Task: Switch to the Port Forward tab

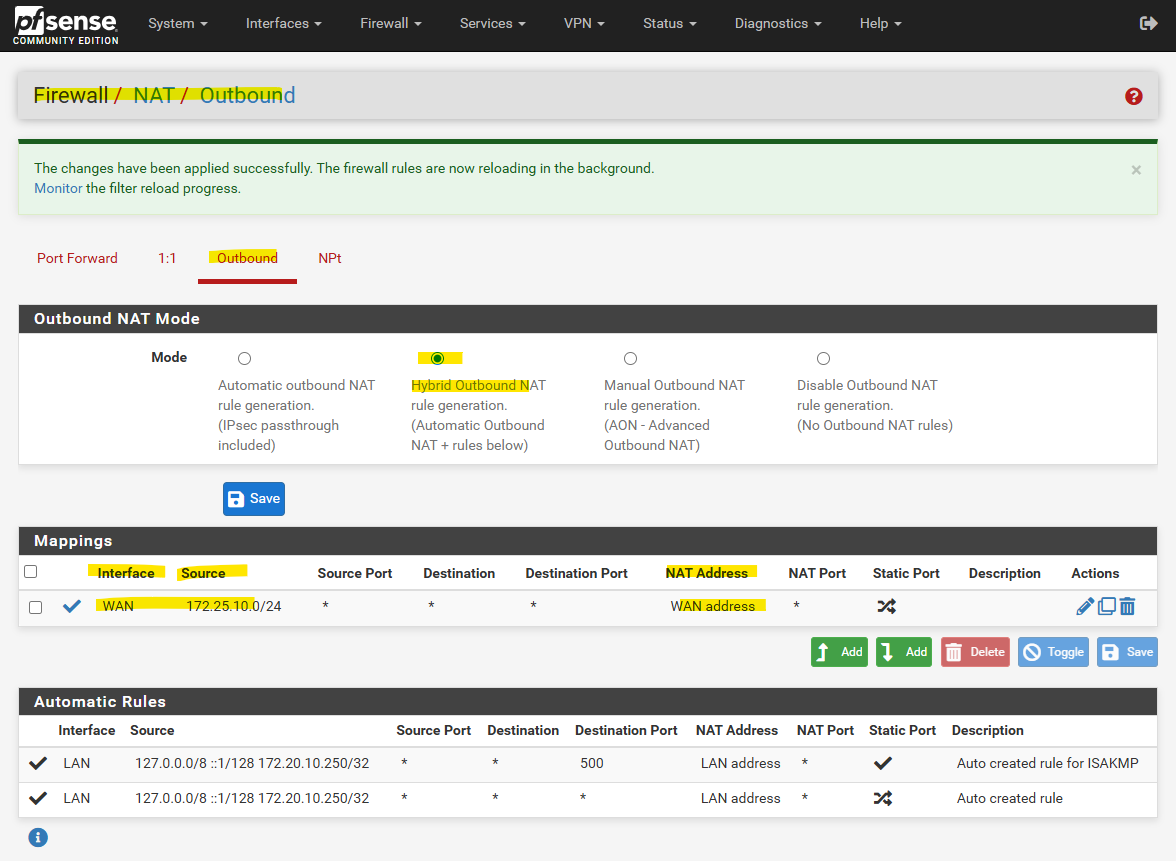Action: pyautogui.click(x=77, y=258)
